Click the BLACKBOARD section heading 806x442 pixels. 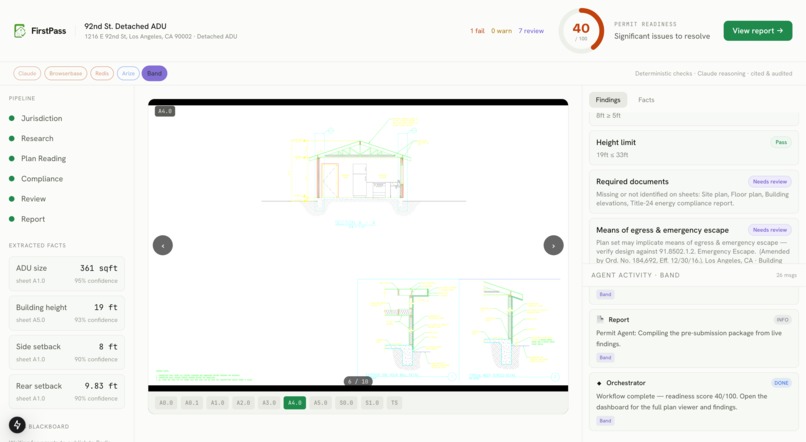(48, 427)
